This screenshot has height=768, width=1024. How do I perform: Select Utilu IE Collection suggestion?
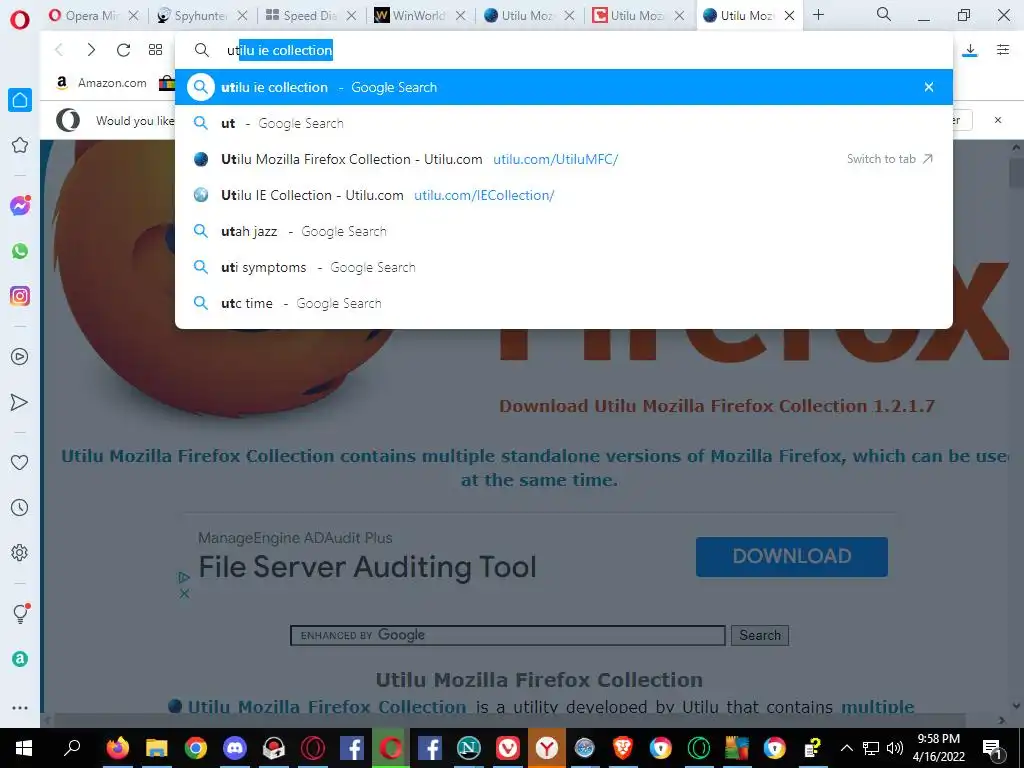point(564,195)
